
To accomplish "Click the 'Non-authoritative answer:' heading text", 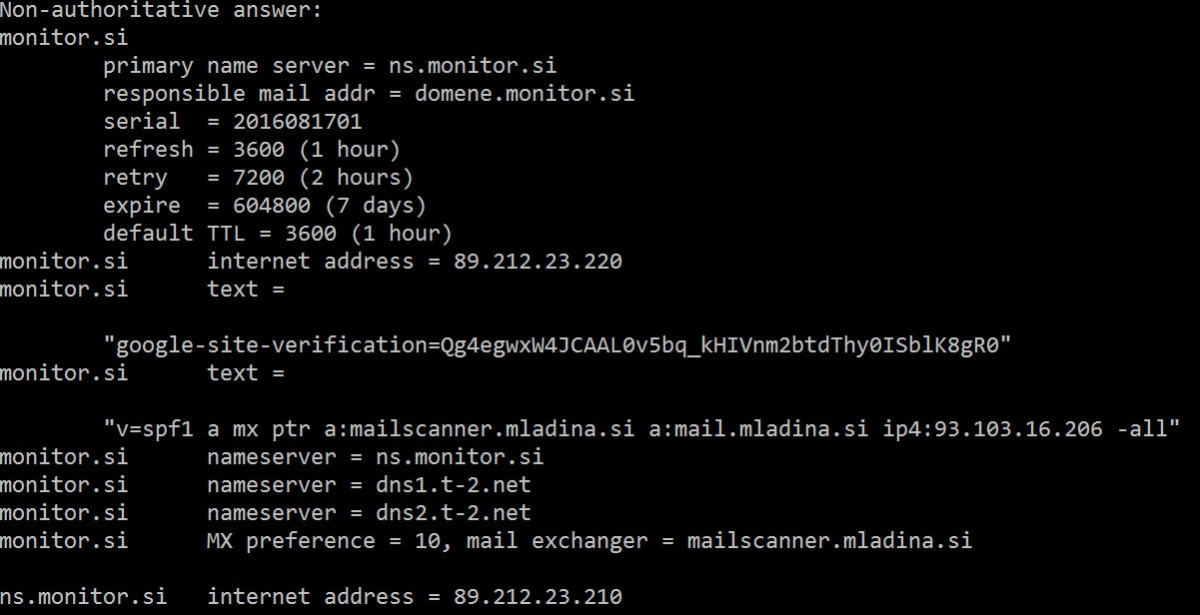I will [x=162, y=11].
